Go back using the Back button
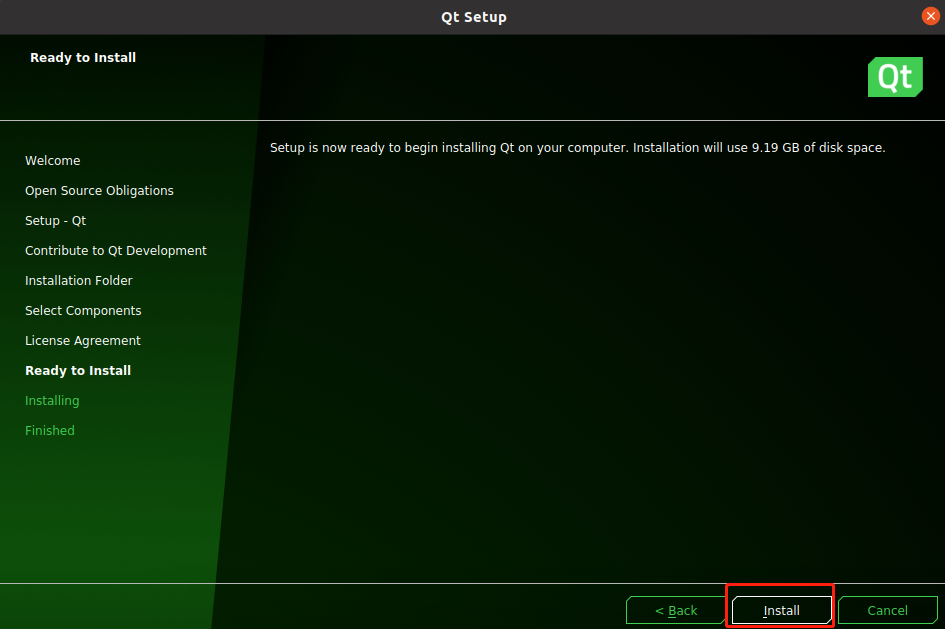945x629 pixels. (x=676, y=610)
